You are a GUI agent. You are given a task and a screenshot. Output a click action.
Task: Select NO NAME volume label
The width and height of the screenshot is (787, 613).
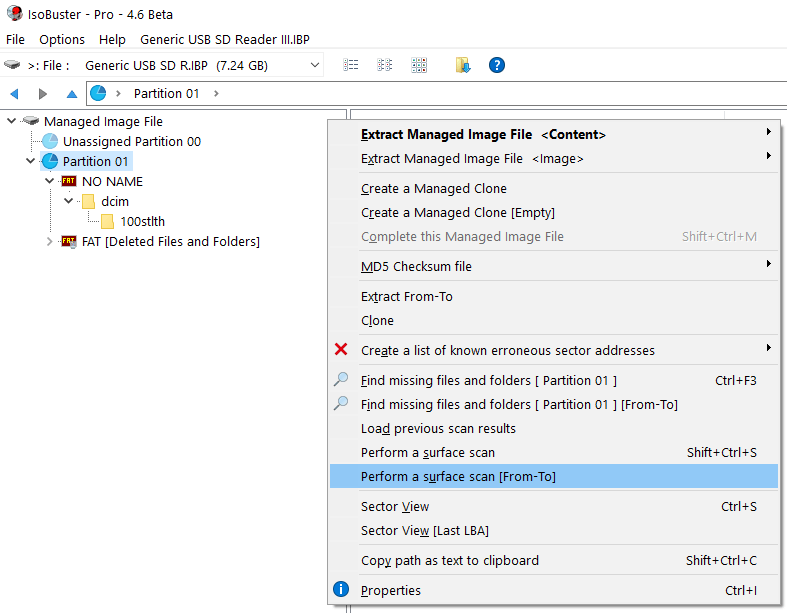point(112,181)
